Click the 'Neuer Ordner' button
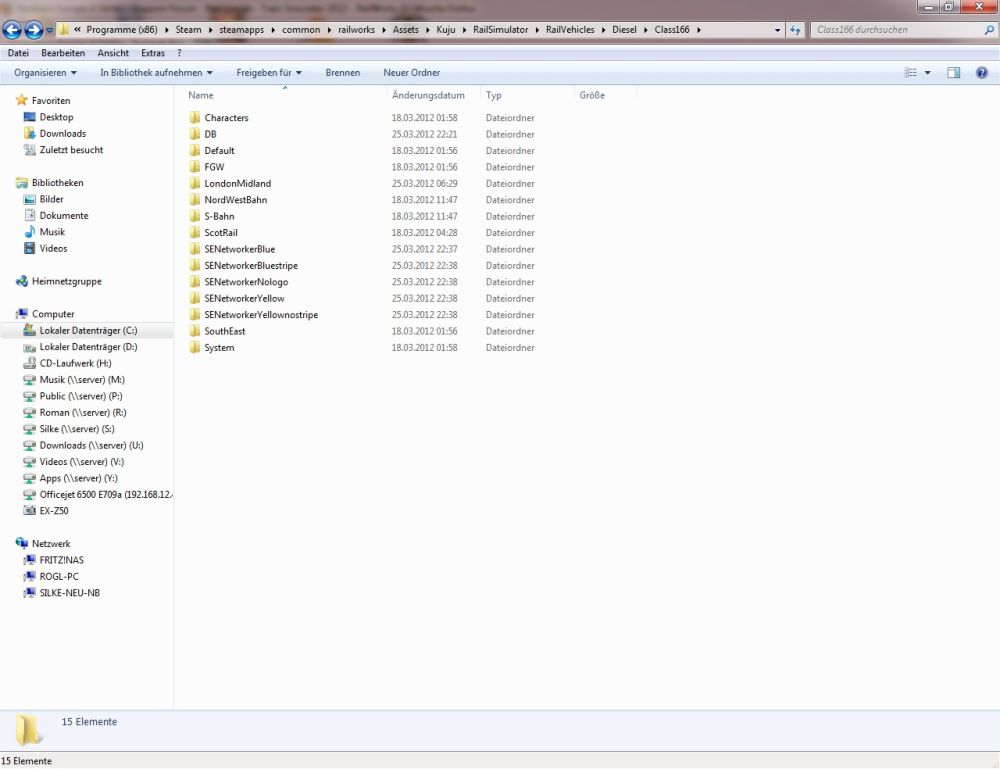 point(411,73)
